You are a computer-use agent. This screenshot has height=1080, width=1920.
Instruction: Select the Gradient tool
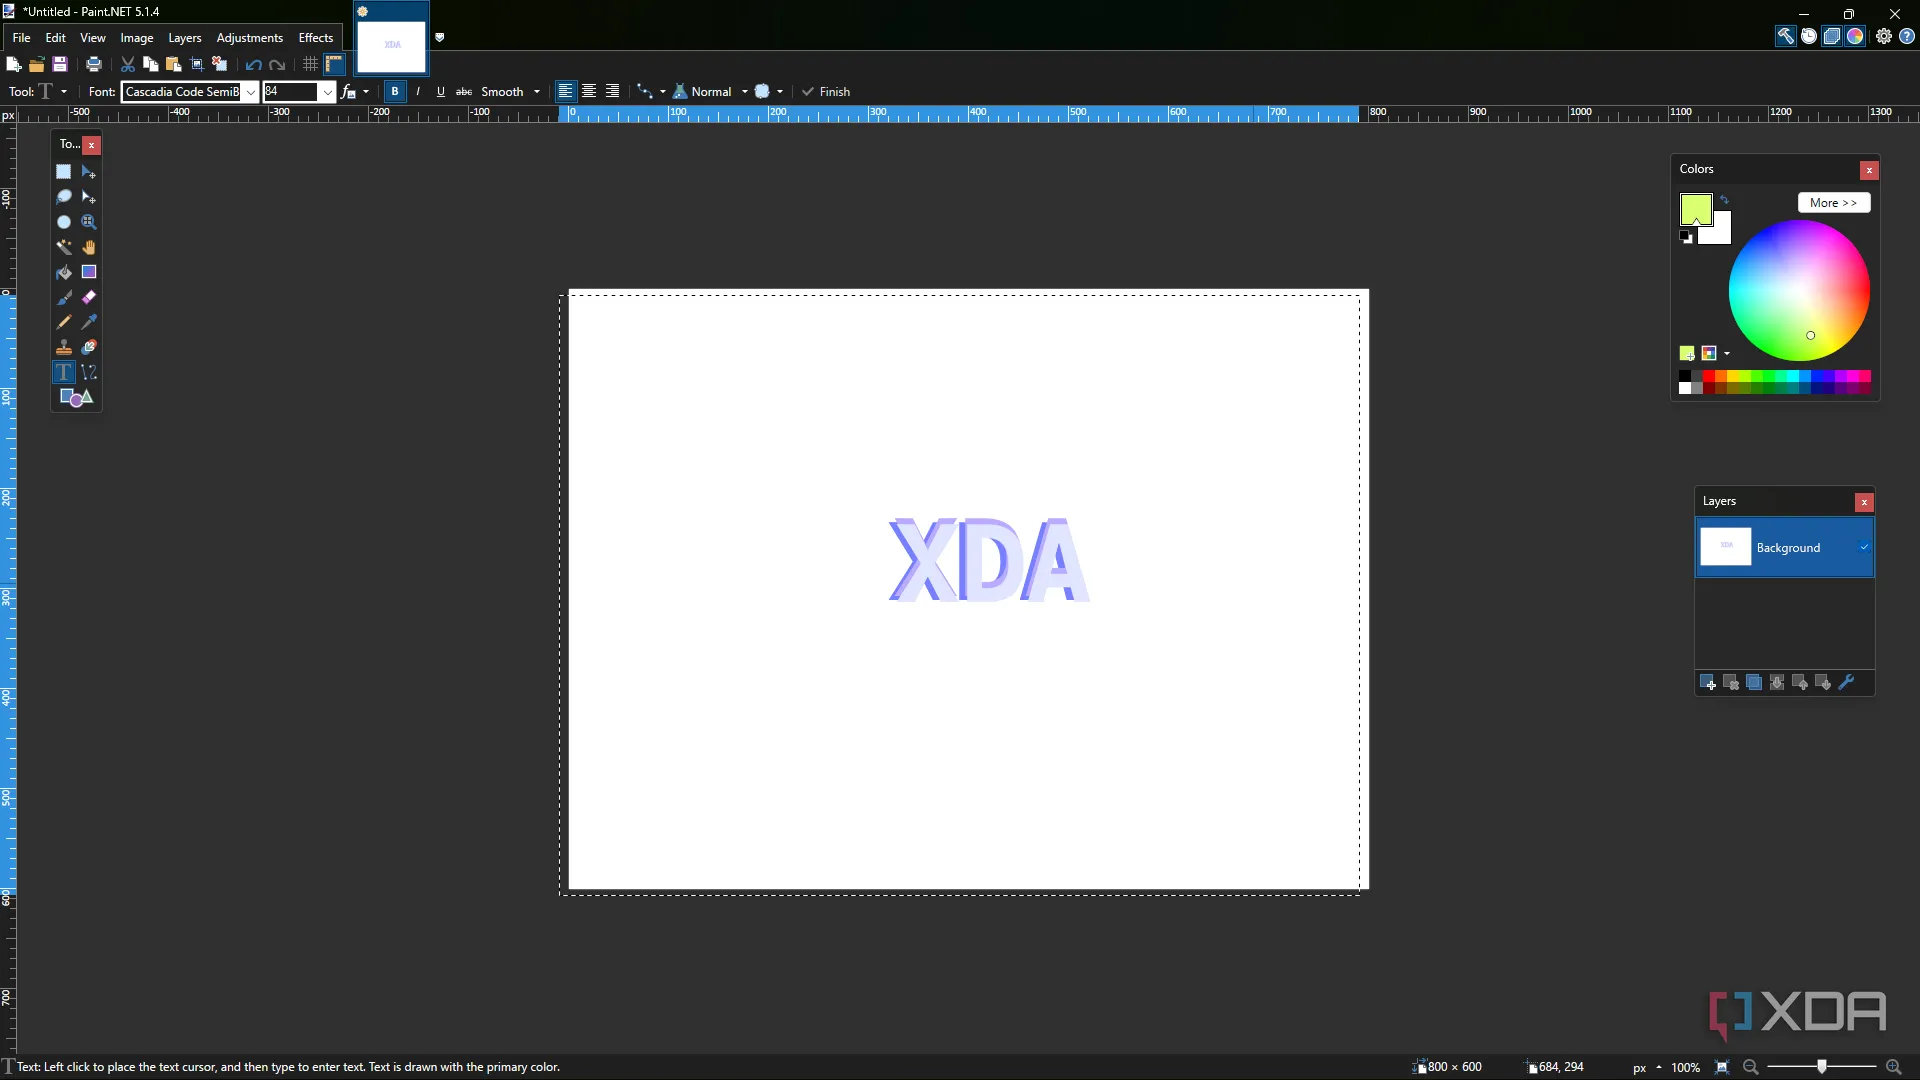click(89, 272)
